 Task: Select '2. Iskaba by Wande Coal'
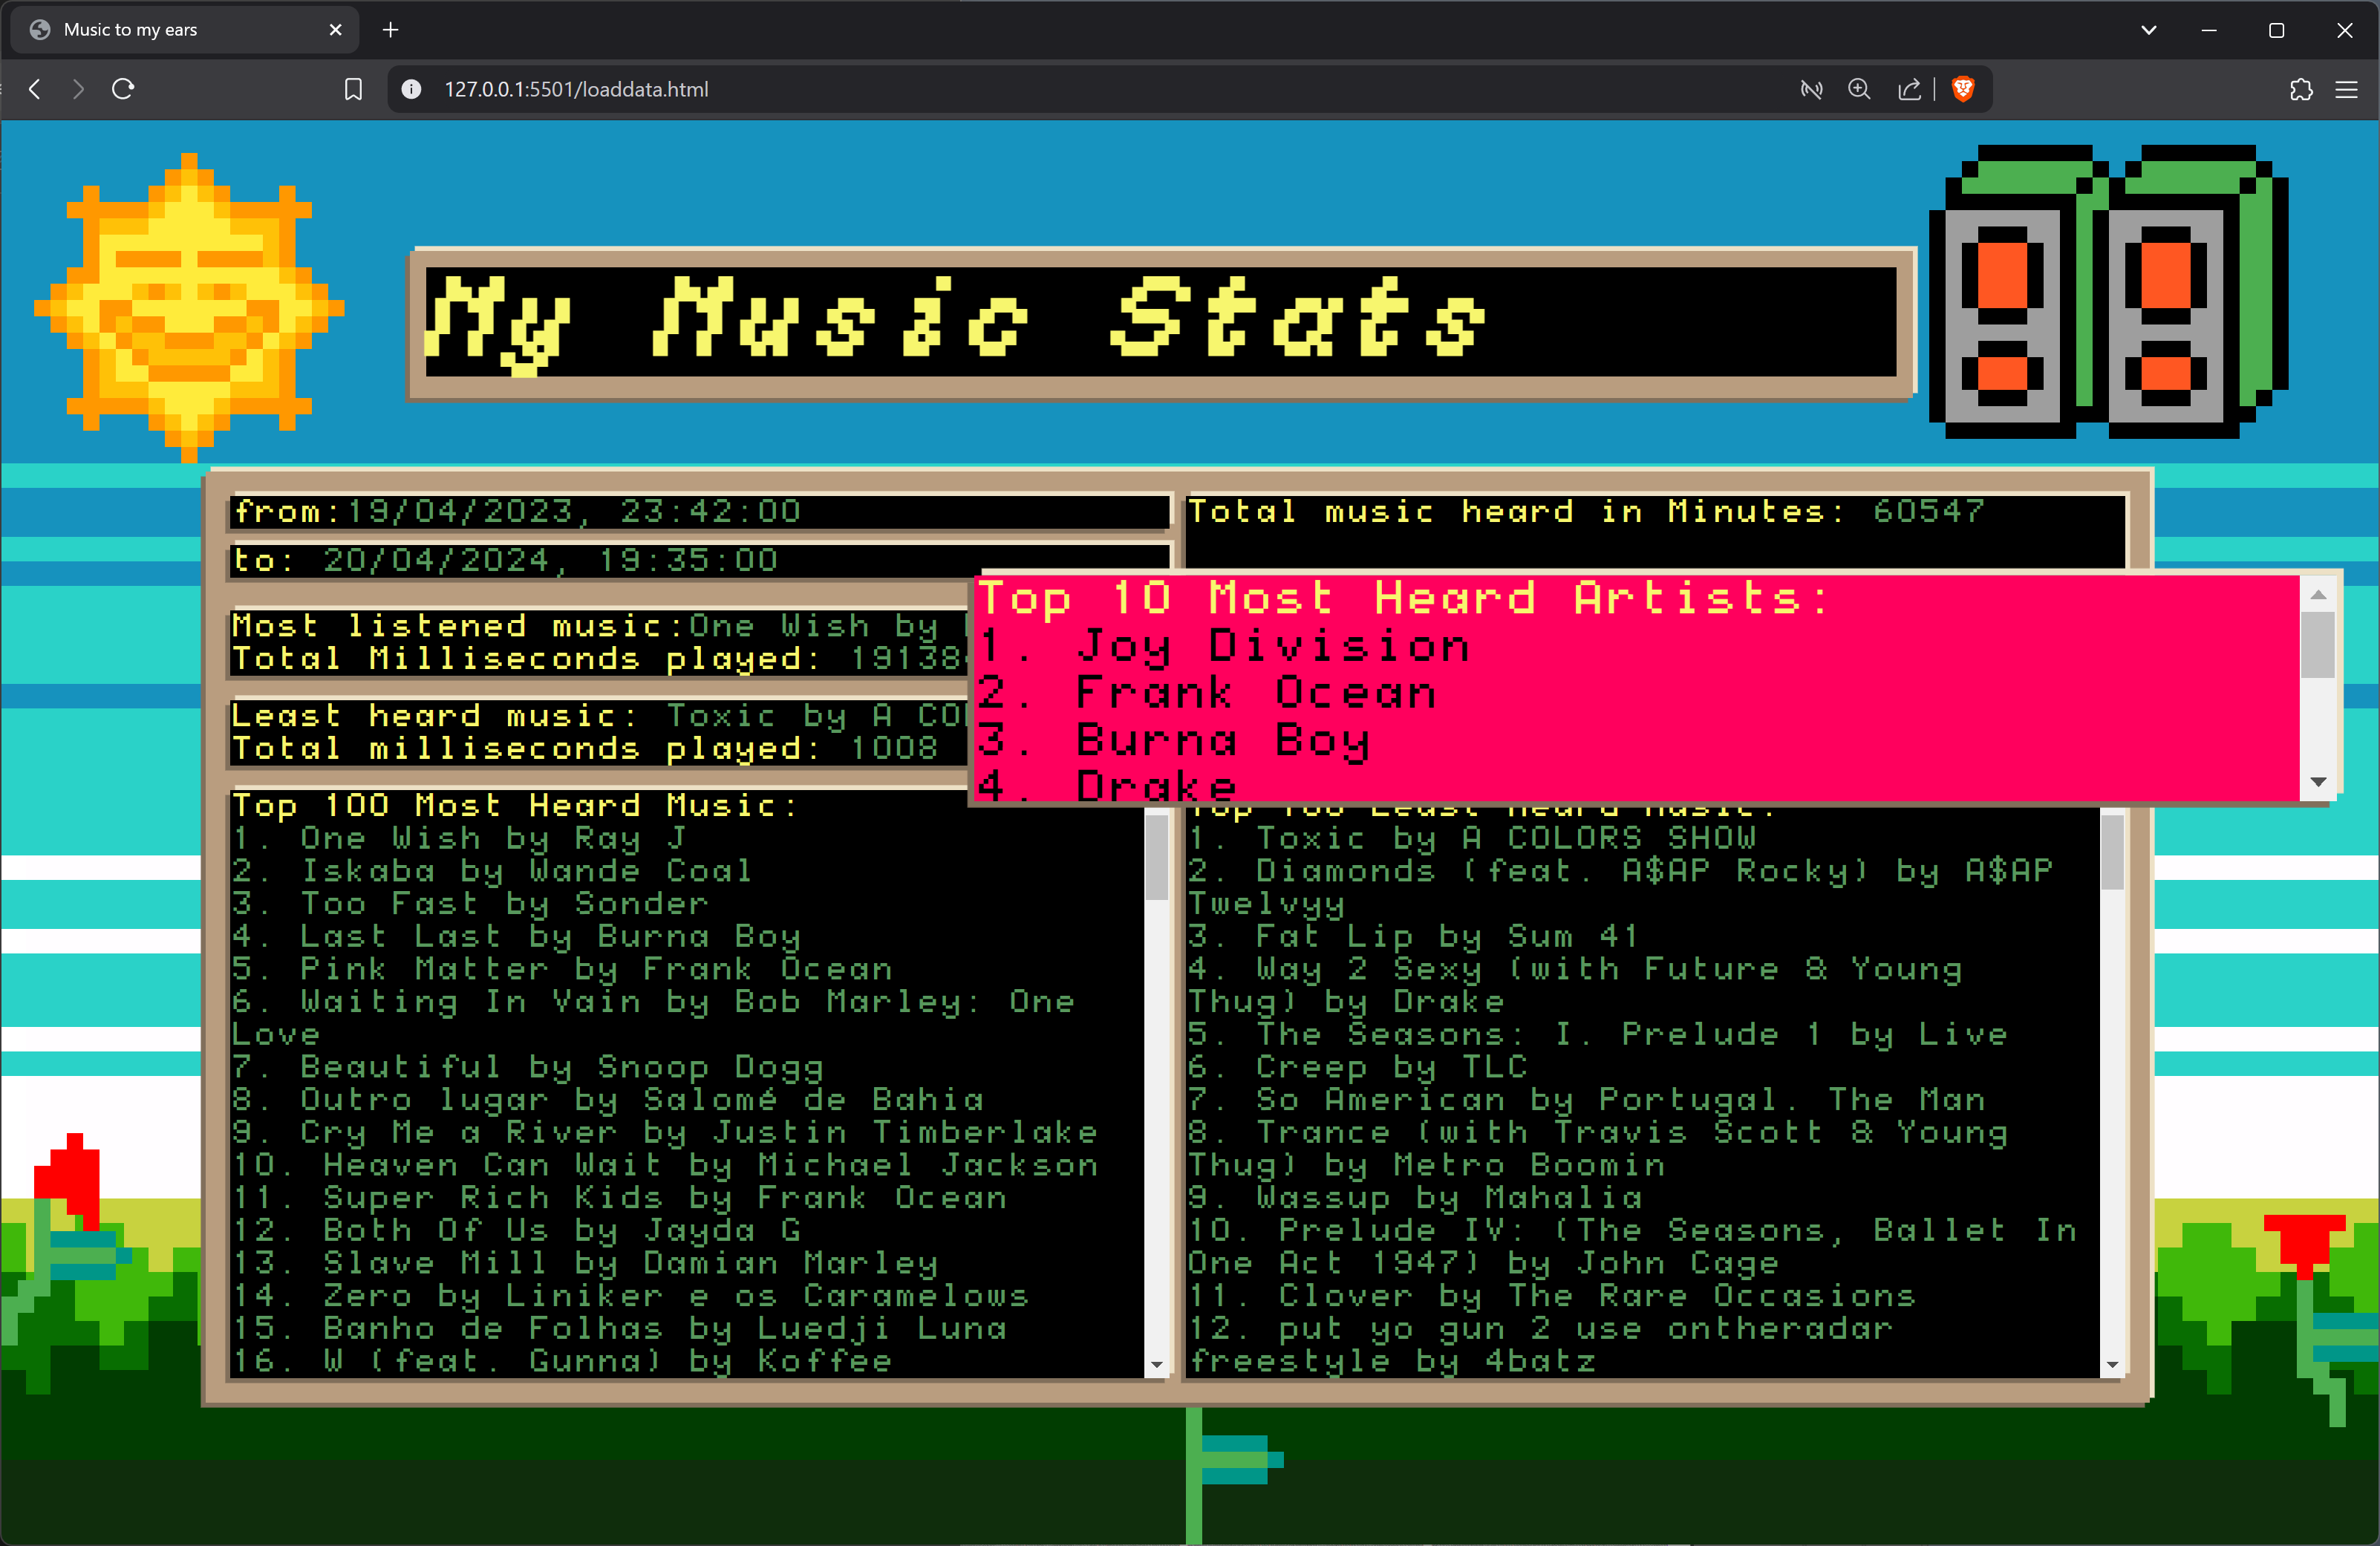[x=491, y=871]
